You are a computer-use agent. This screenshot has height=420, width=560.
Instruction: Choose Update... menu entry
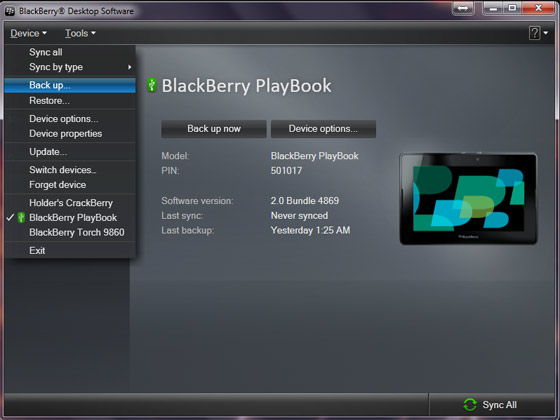pos(70,152)
